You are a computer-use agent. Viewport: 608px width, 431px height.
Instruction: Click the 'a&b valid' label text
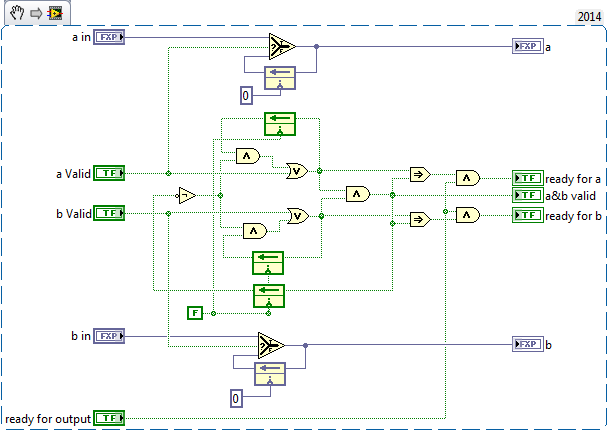click(570, 196)
